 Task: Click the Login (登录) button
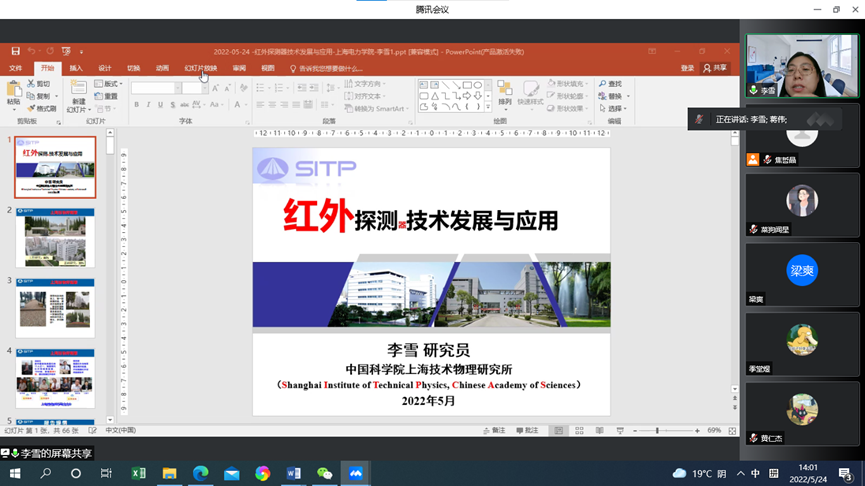tap(687, 68)
